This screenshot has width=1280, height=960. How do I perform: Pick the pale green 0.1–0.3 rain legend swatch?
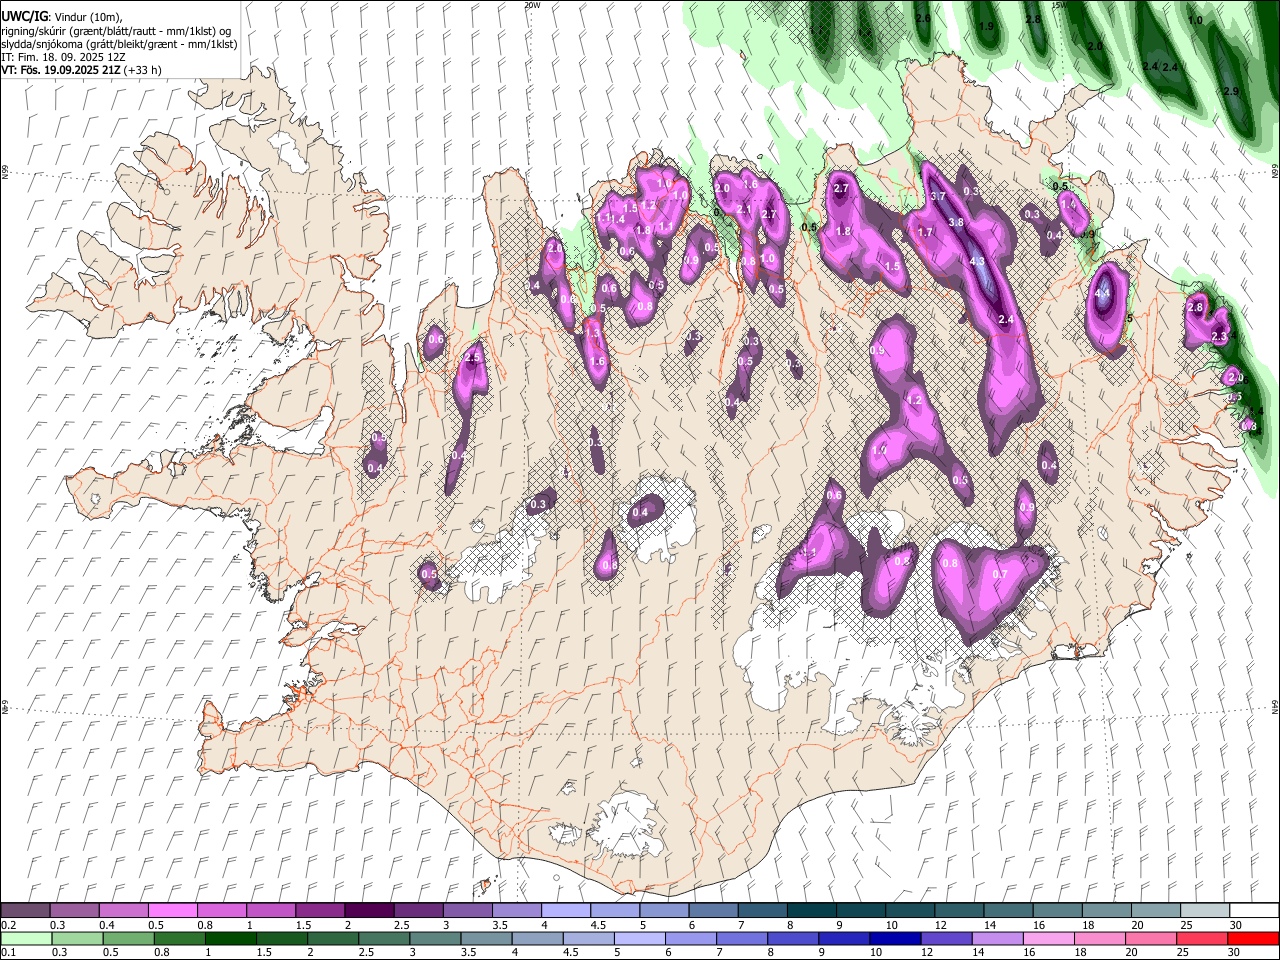pyautogui.click(x=28, y=938)
